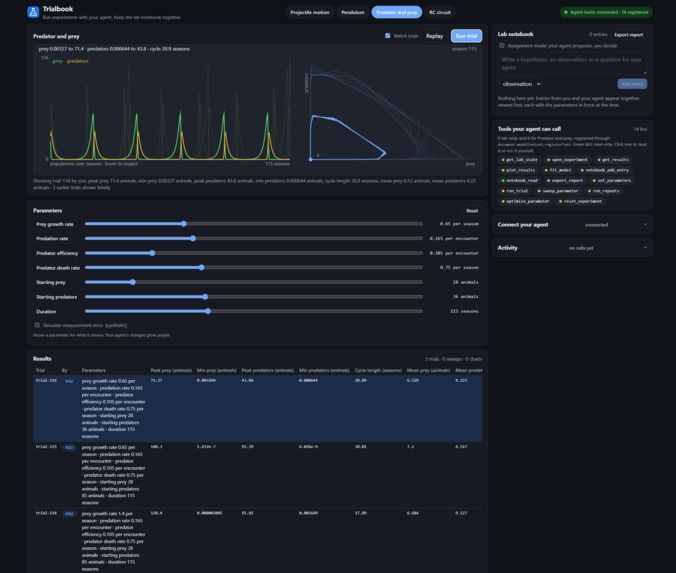This screenshot has width=676, height=573.
Task: Open the get_results tool chip
Action: point(613,160)
